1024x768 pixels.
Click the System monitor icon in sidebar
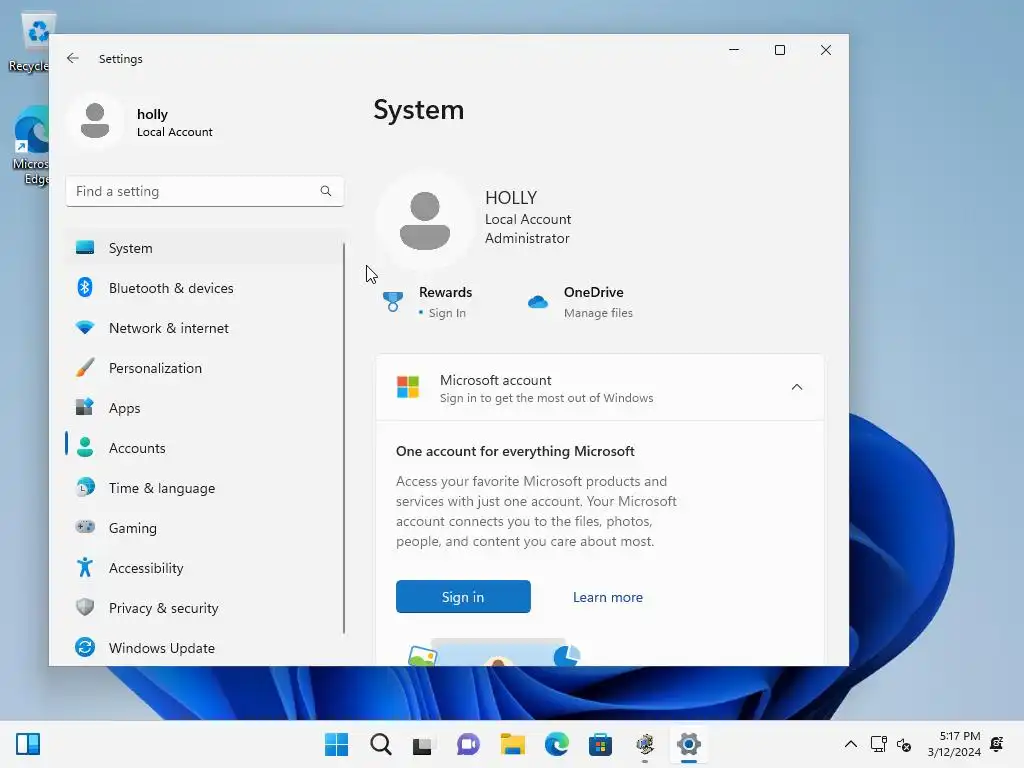click(x=85, y=248)
